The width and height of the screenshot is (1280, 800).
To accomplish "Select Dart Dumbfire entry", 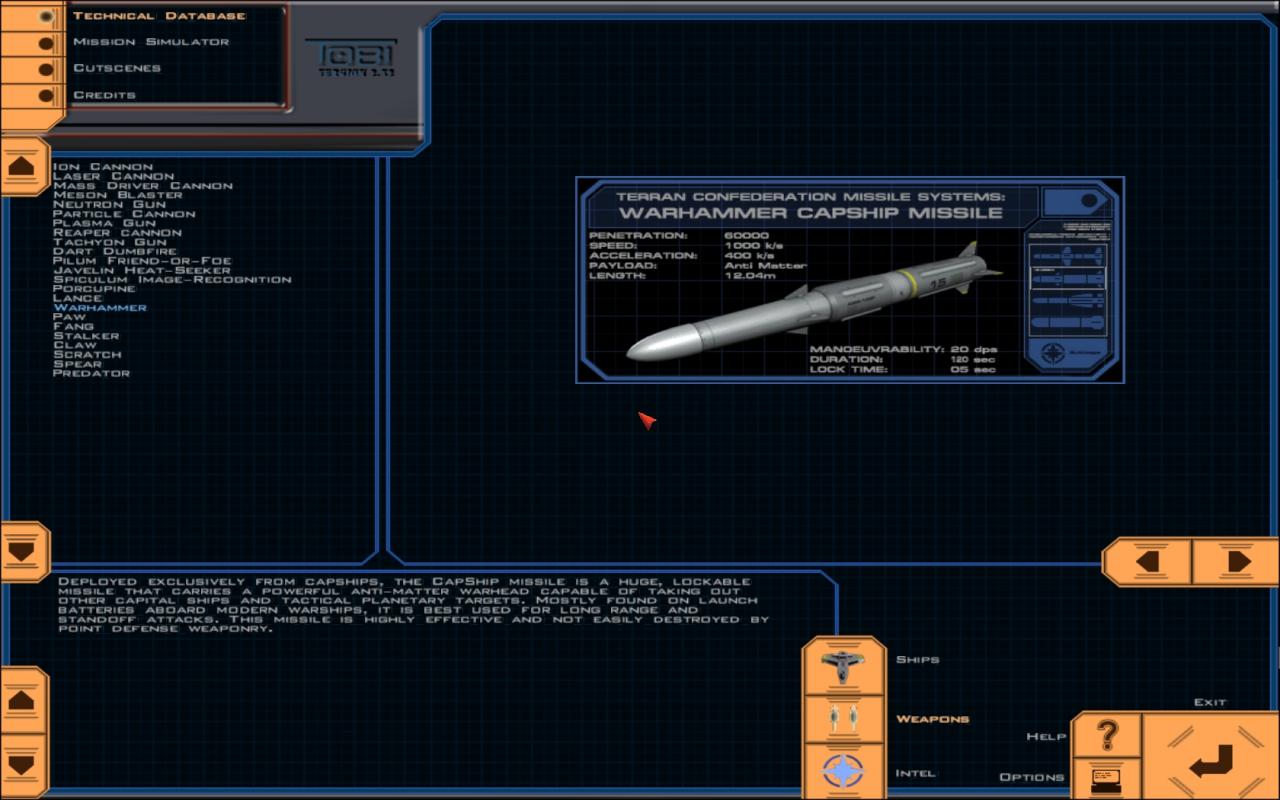I will click(115, 251).
